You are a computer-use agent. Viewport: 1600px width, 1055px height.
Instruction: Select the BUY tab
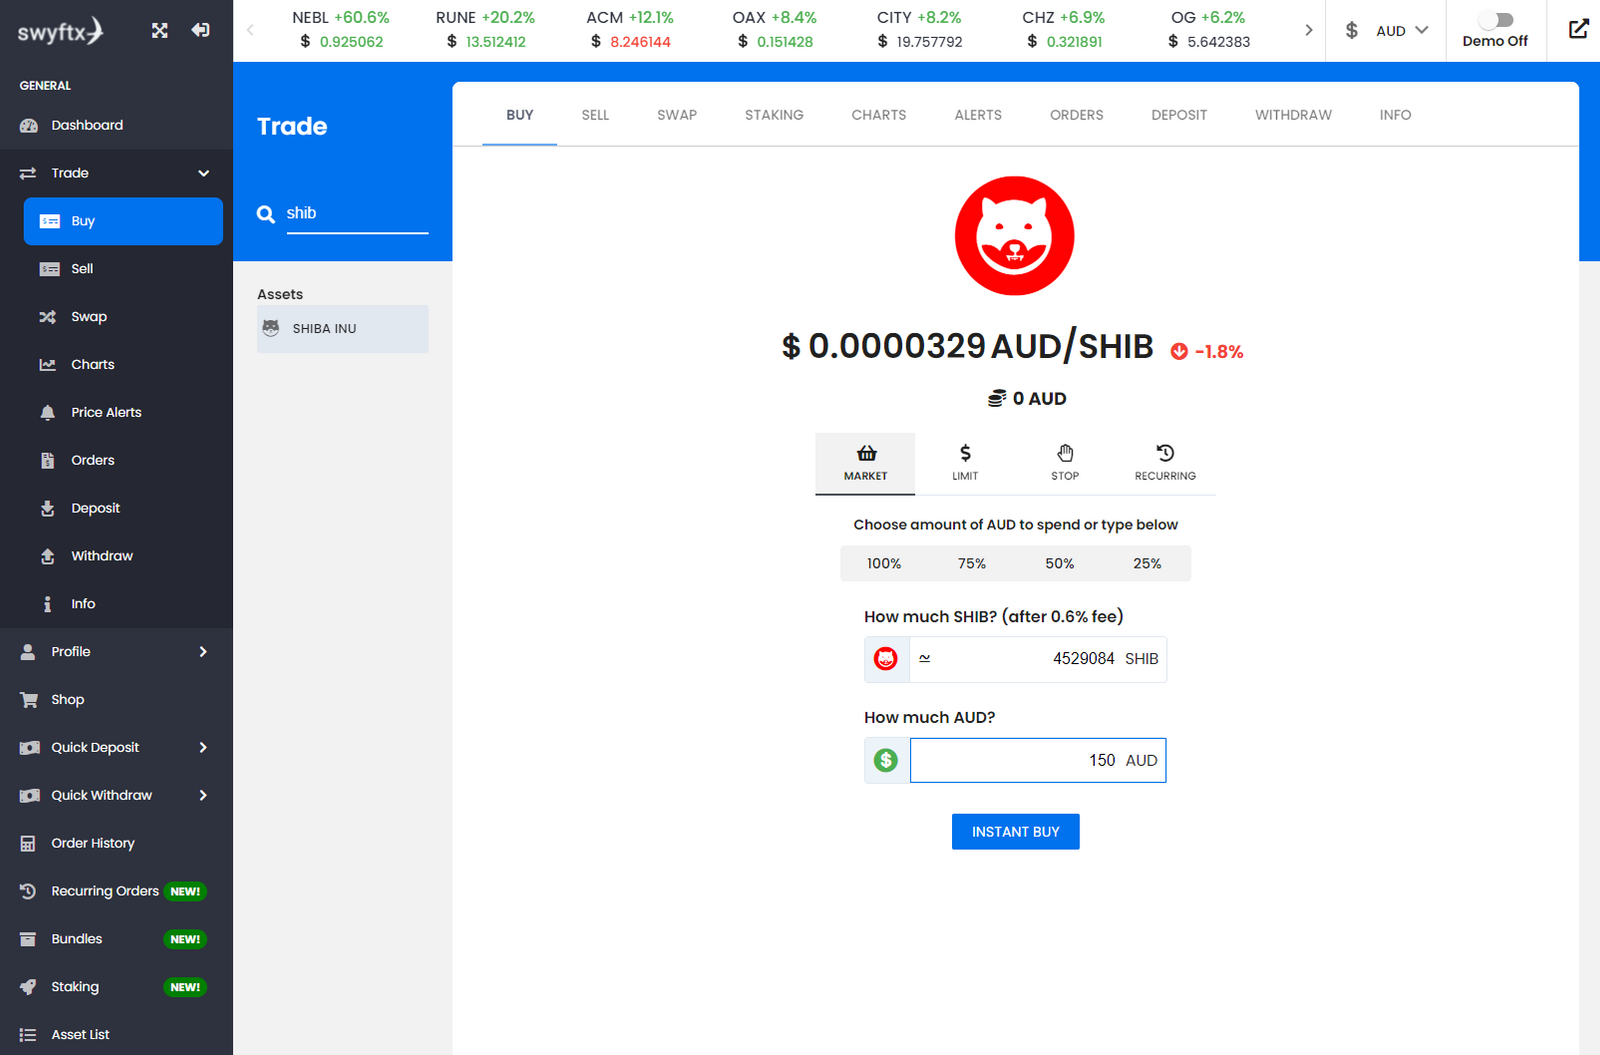pos(520,115)
